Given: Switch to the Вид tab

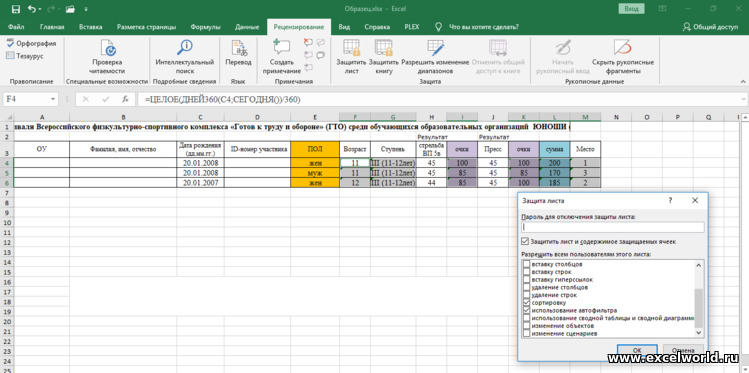Looking at the screenshot, I should 344,27.
